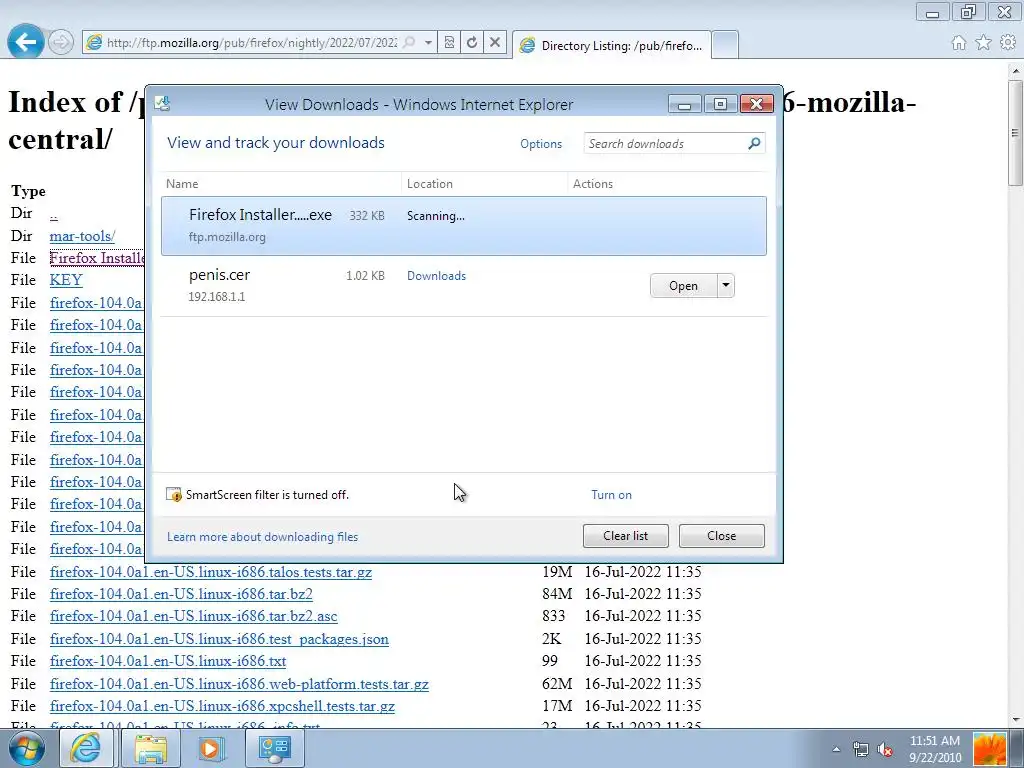
Task: Click the scrollbar down arrow
Action: (1016, 720)
